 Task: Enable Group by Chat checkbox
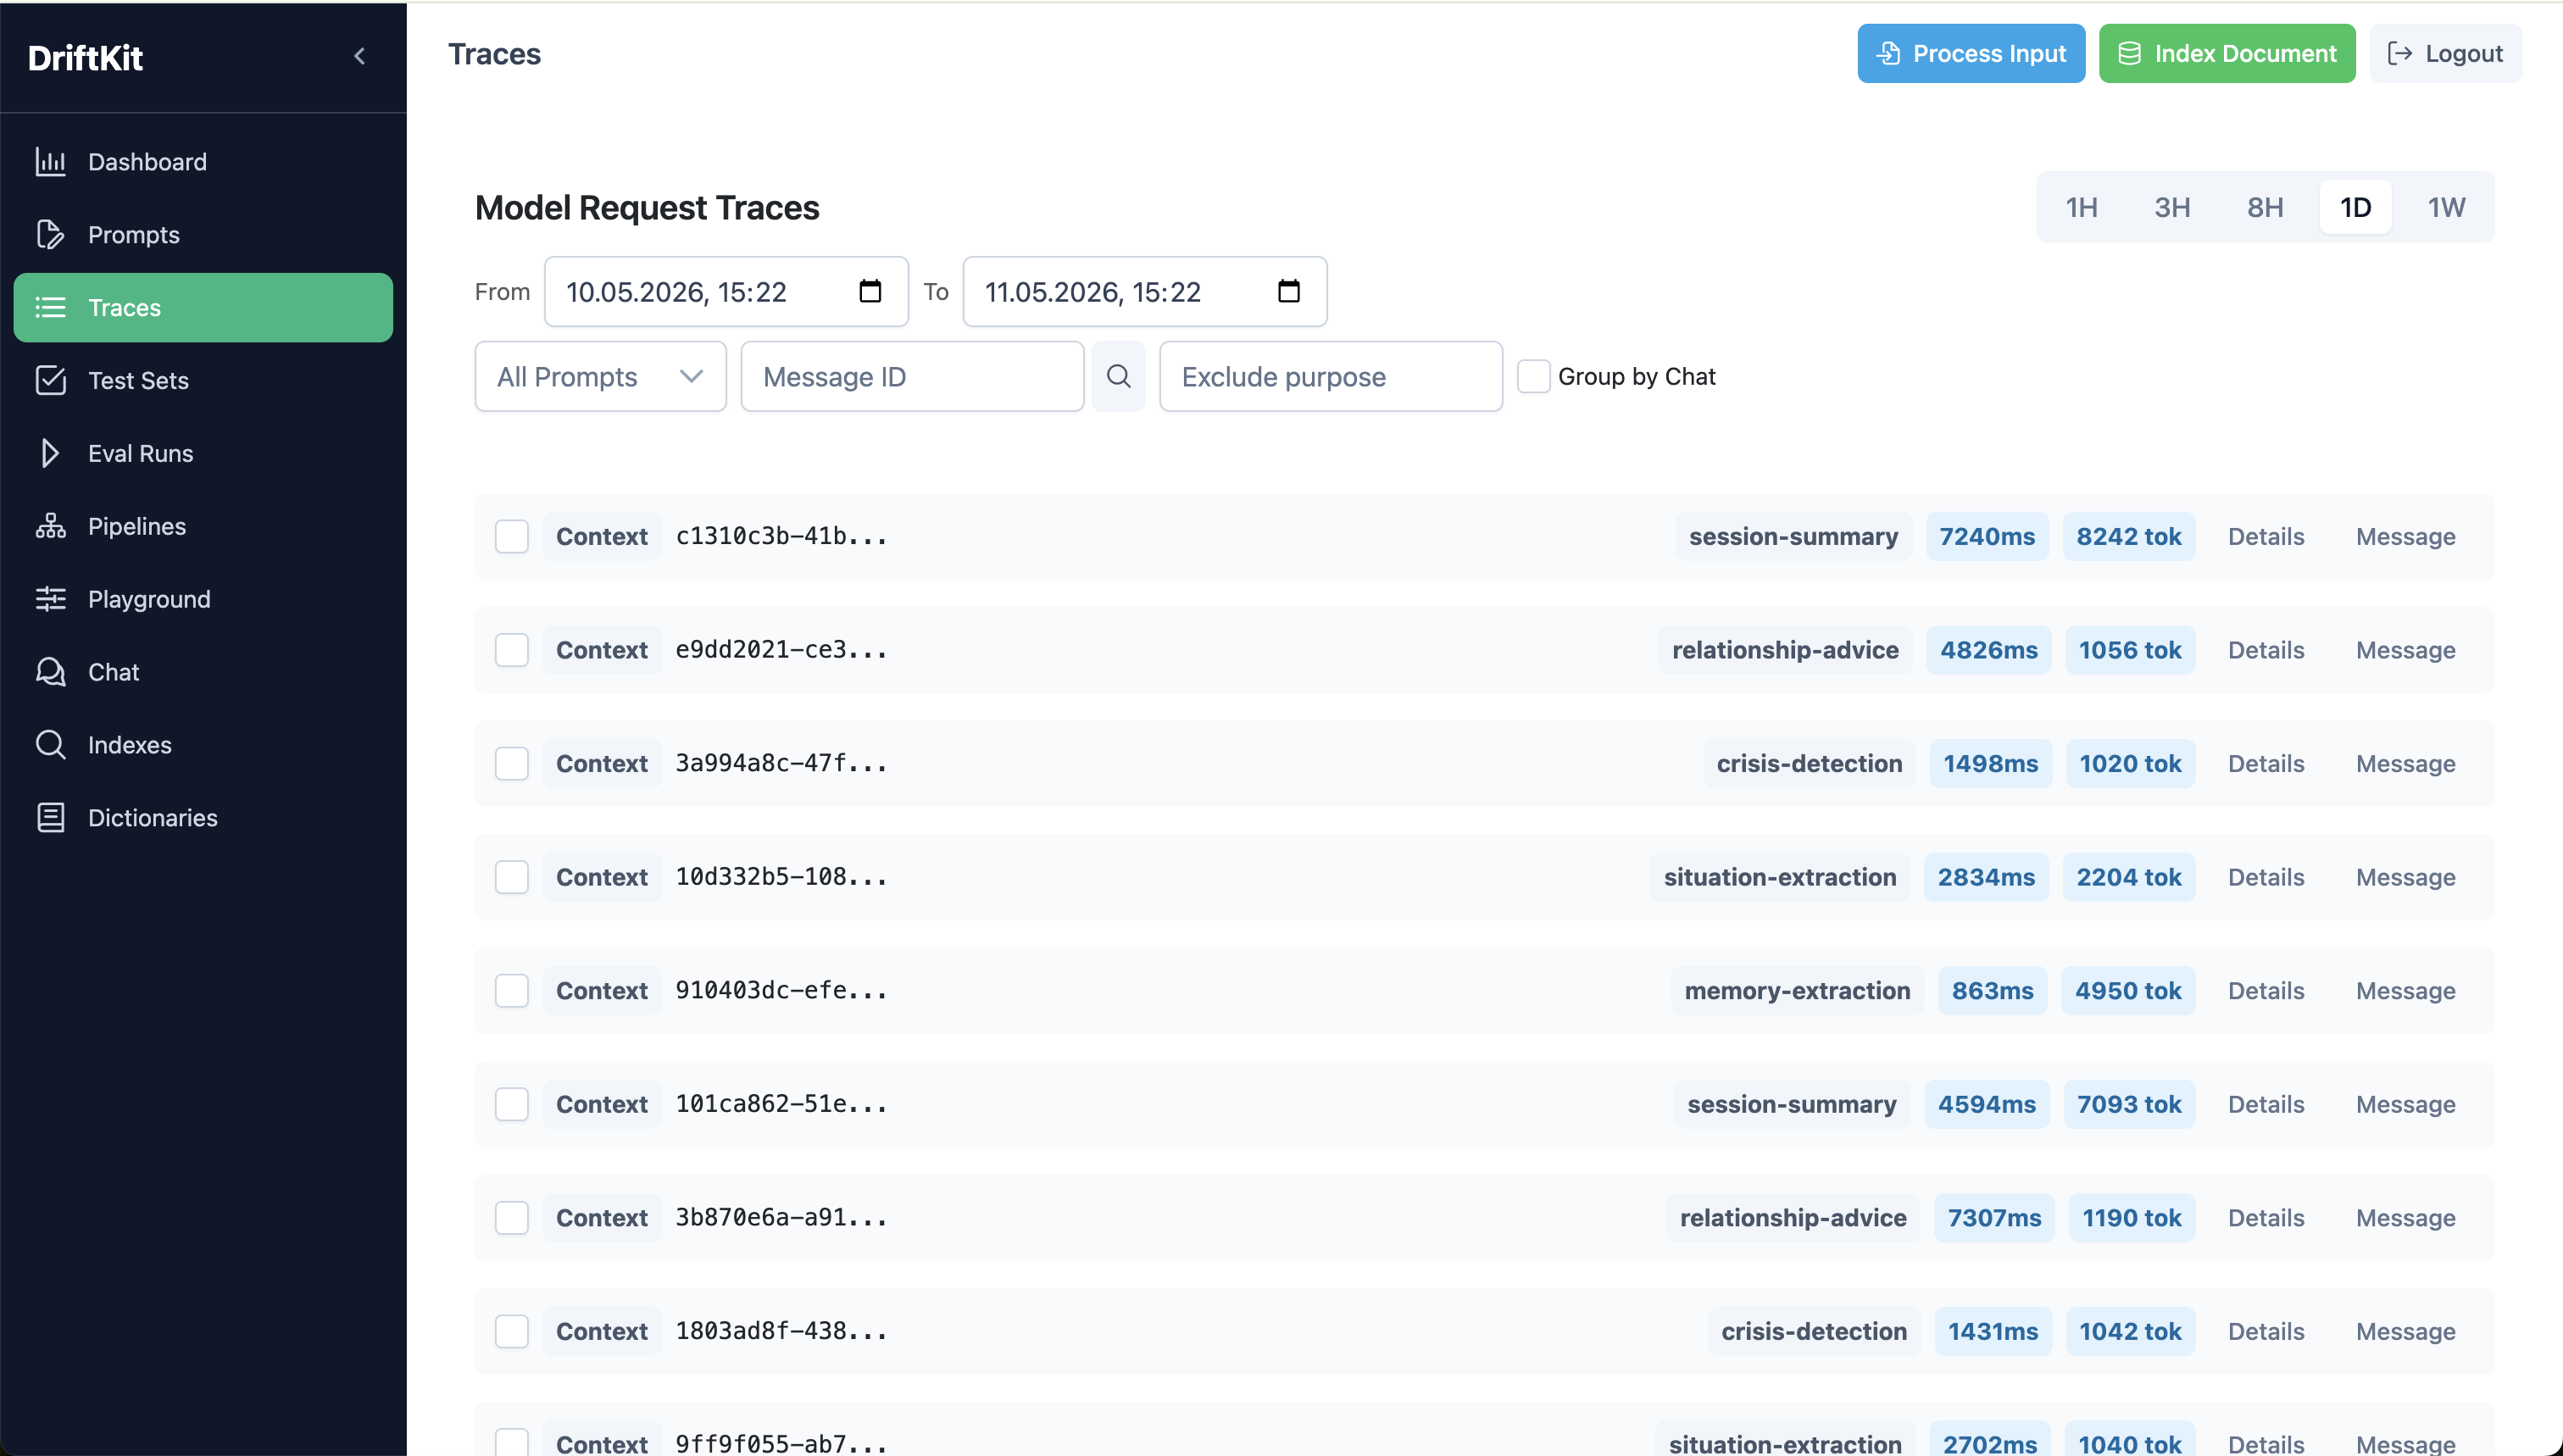pyautogui.click(x=1534, y=377)
